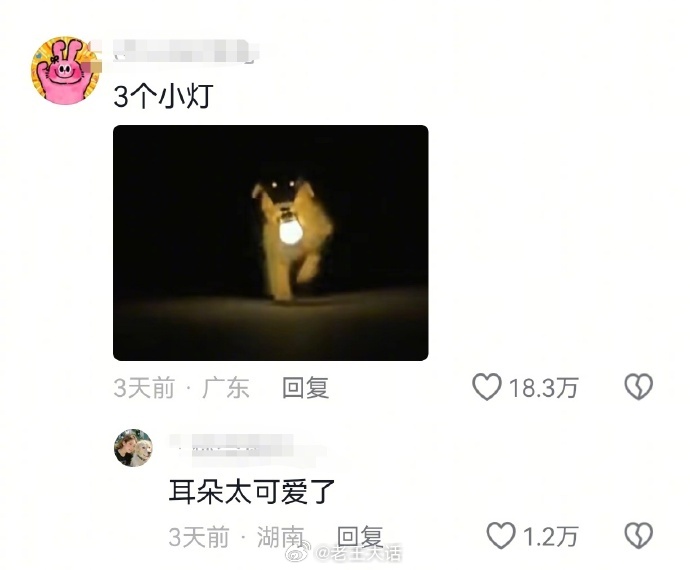Dislike the 3个小灯 comment with broken heart
Image resolution: width=690 pixels, height=570 pixels.
pyautogui.click(x=639, y=387)
